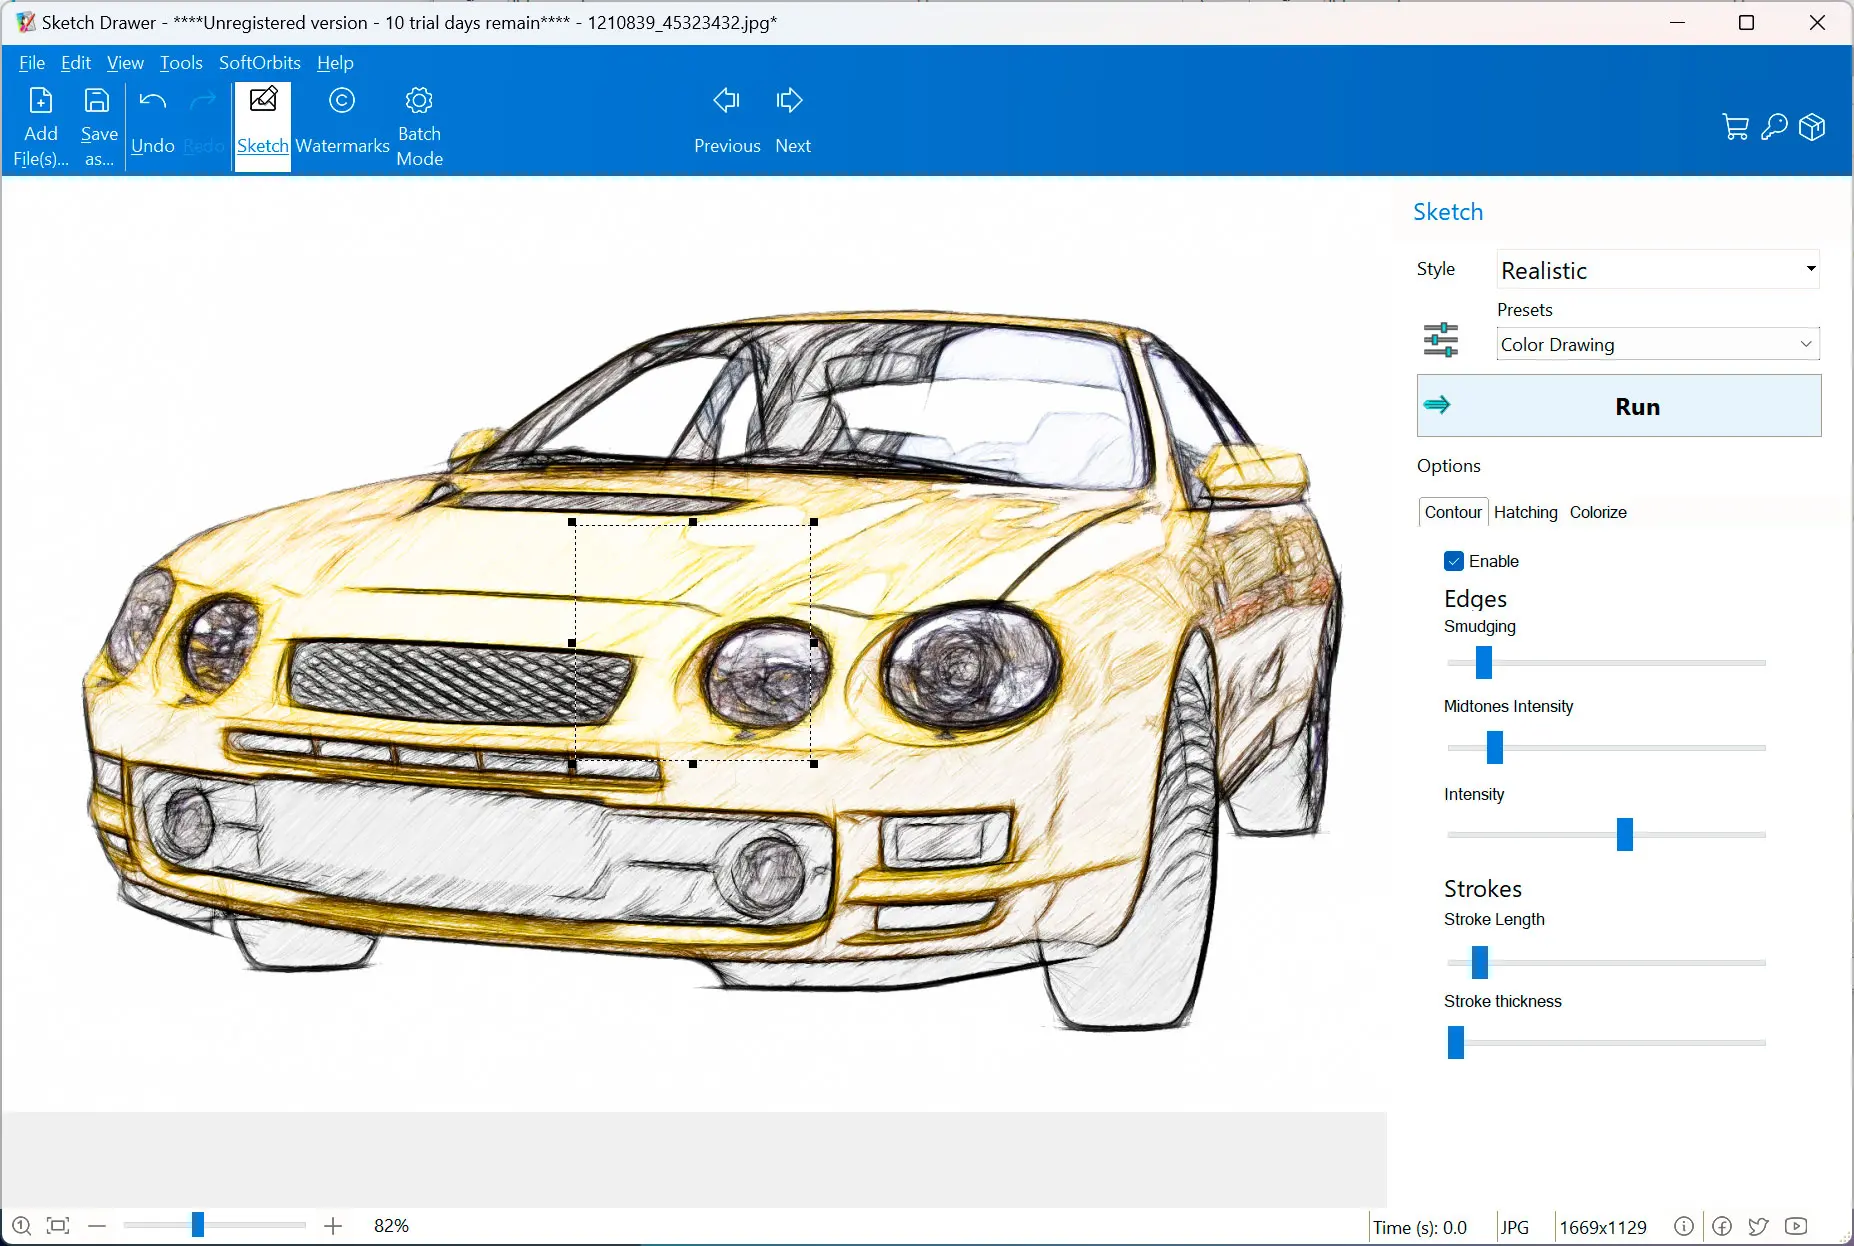This screenshot has width=1854, height=1246.
Task: Click Next to show the next image
Action: coord(791,120)
